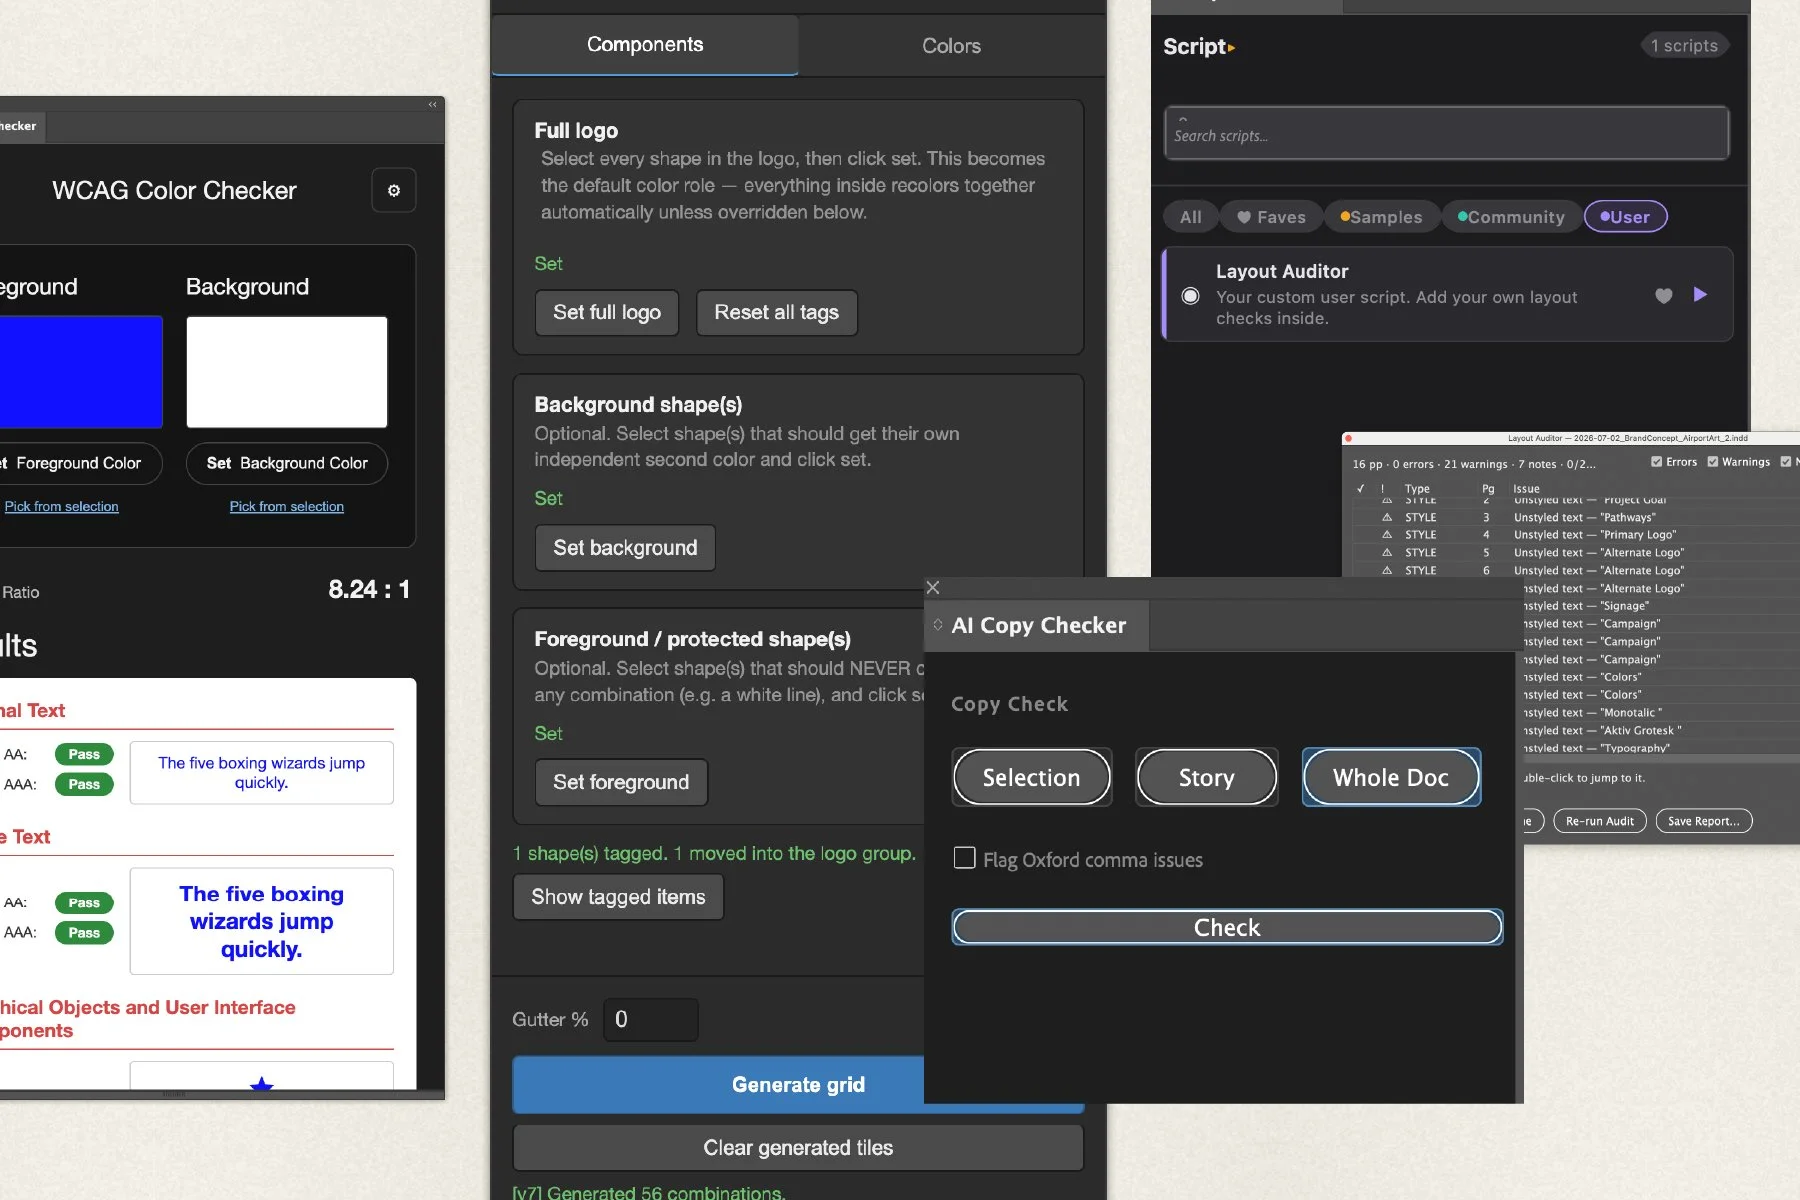The width and height of the screenshot is (1800, 1200).
Task: Select the "Primary Logo" unstyled text row
Action: pos(1576,535)
